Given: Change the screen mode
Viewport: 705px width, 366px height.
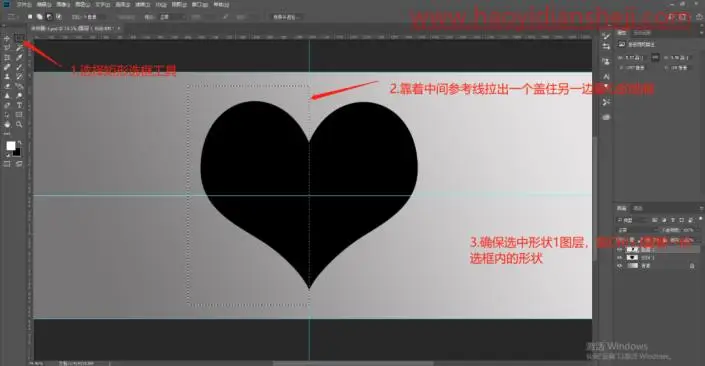Looking at the screenshot, I should [x=19, y=164].
